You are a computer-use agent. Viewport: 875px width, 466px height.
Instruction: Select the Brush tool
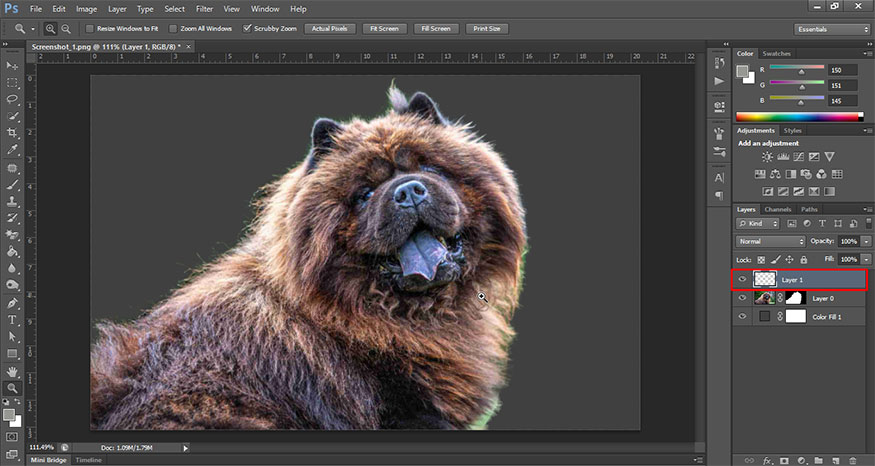[12, 185]
